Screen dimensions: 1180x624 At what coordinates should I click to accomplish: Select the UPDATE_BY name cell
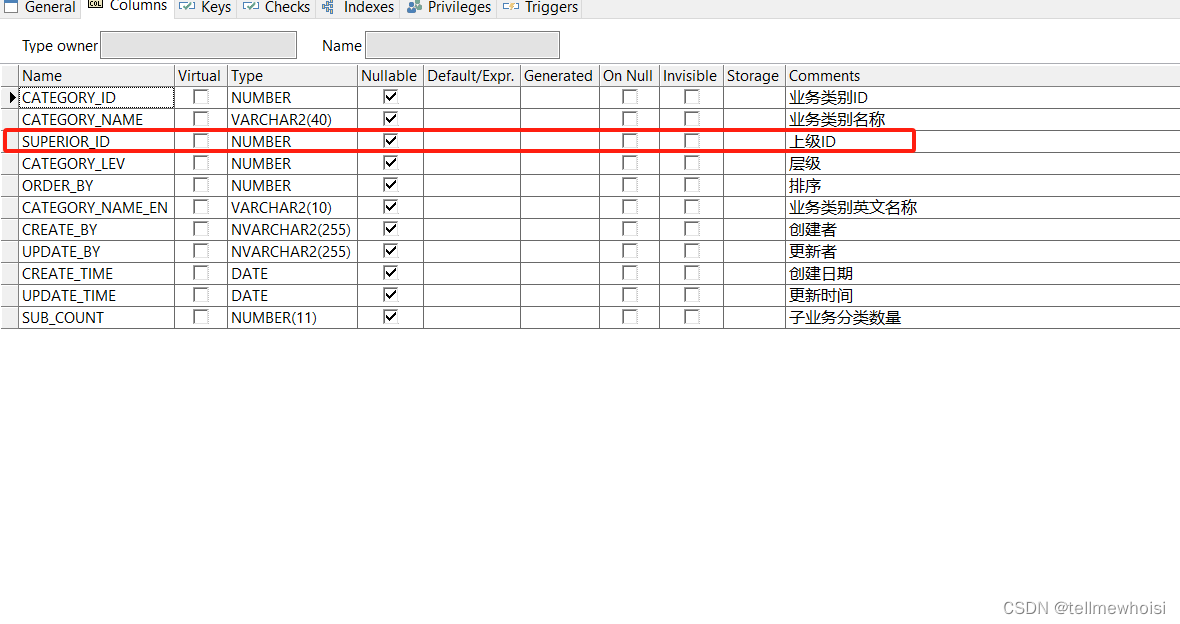[96, 251]
